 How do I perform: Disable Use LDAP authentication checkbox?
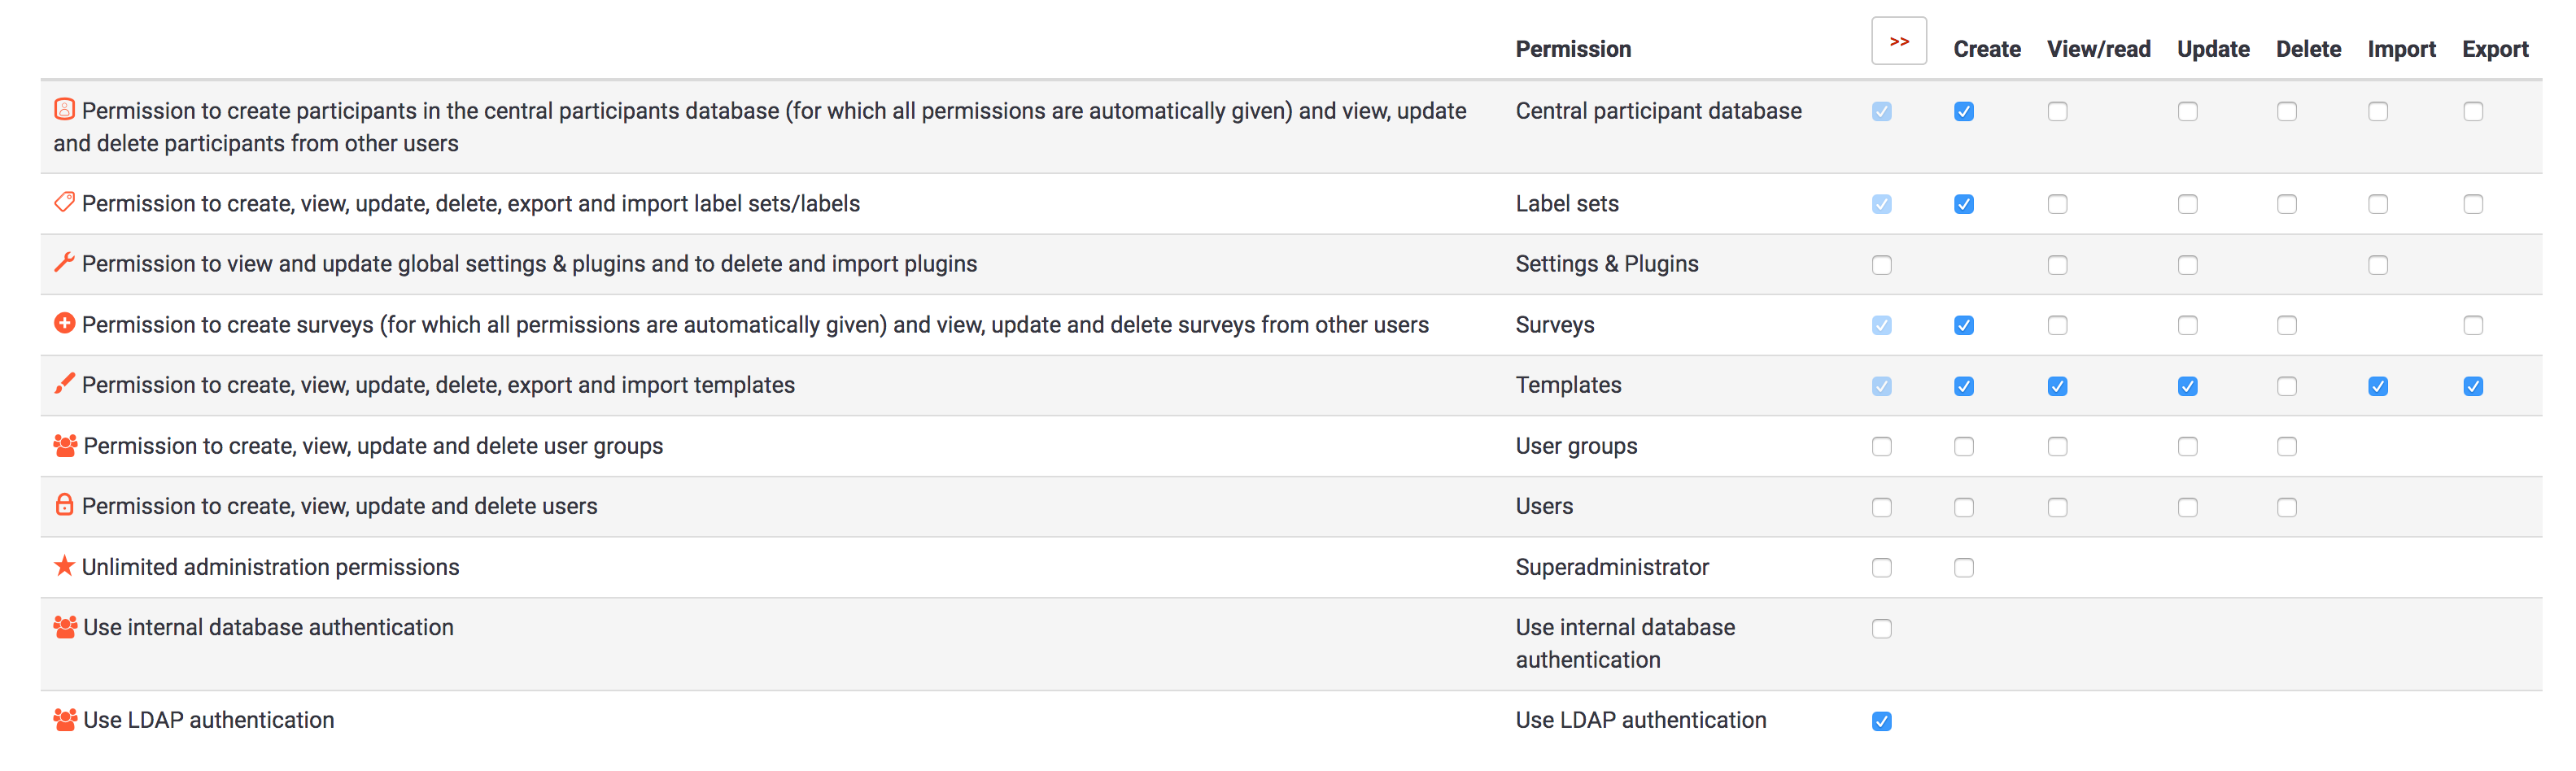[x=1881, y=722]
